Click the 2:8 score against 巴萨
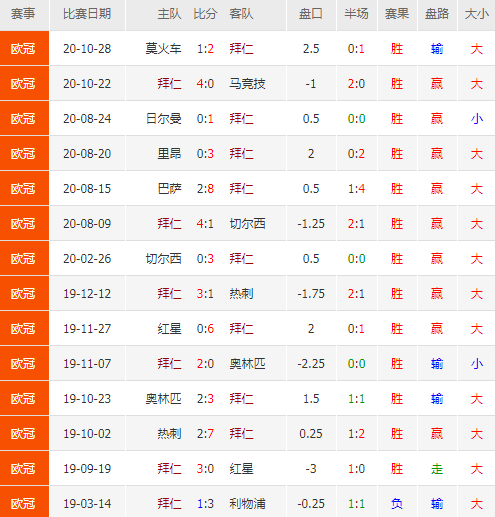 [x=205, y=189]
